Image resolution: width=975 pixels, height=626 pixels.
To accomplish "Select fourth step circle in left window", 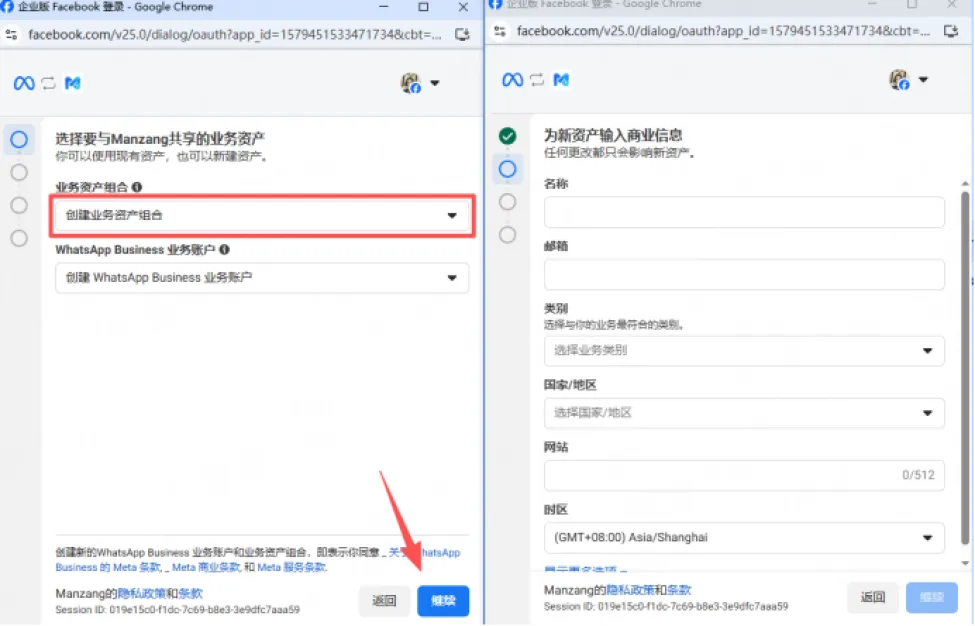I will 19,238.
